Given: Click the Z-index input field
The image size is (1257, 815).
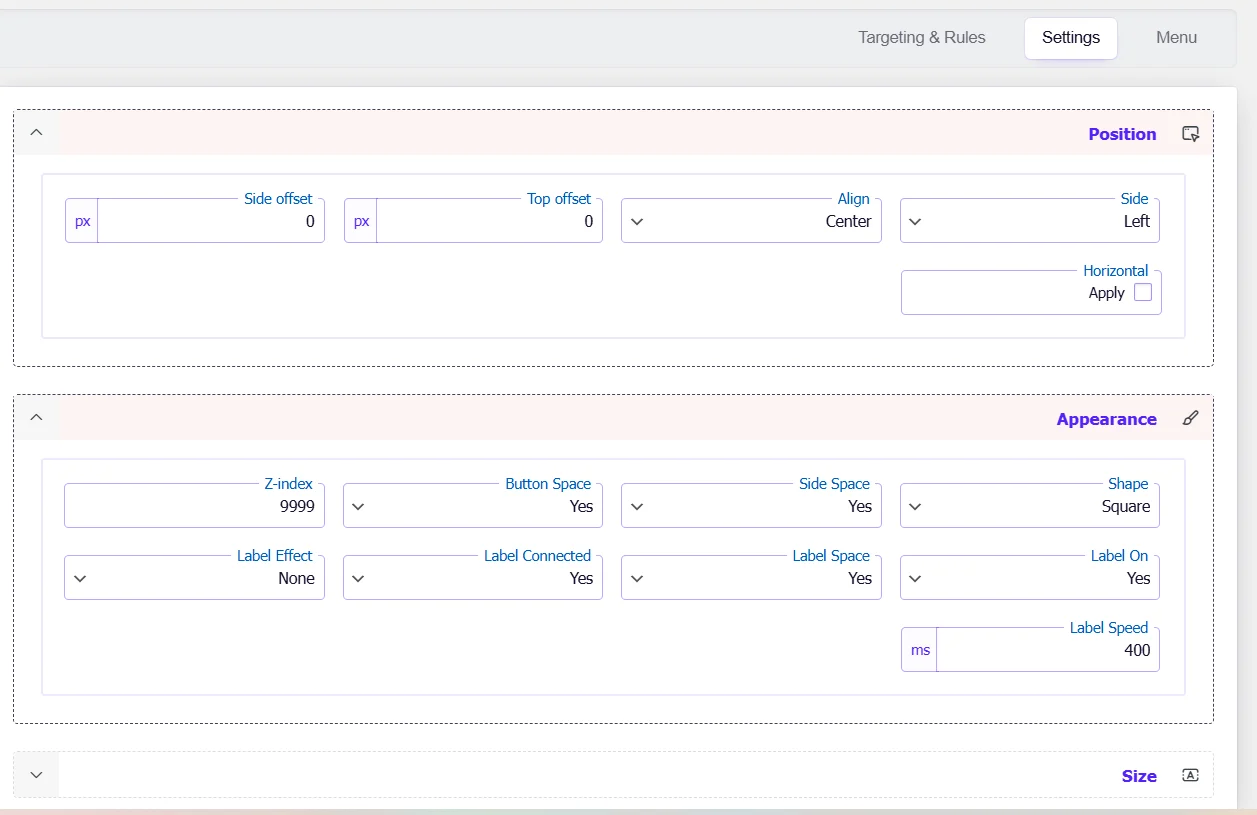Looking at the screenshot, I should click(194, 507).
